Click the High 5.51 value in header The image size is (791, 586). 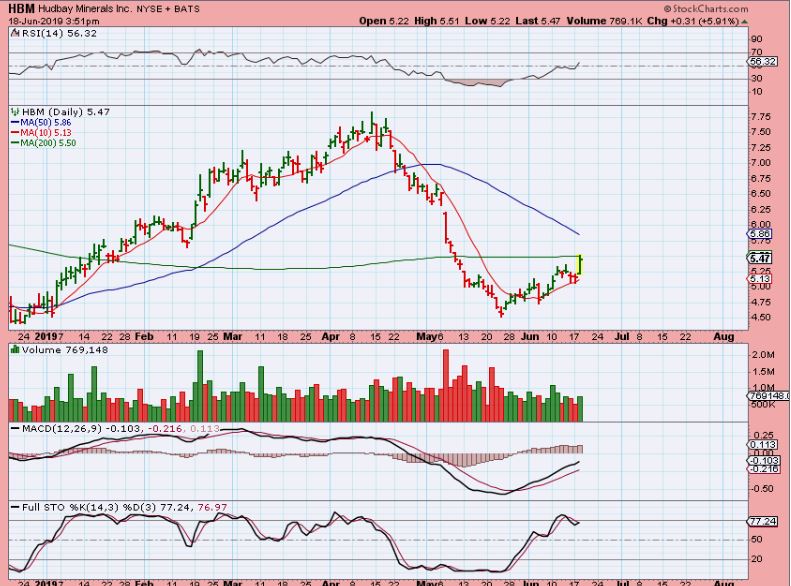tap(437, 21)
